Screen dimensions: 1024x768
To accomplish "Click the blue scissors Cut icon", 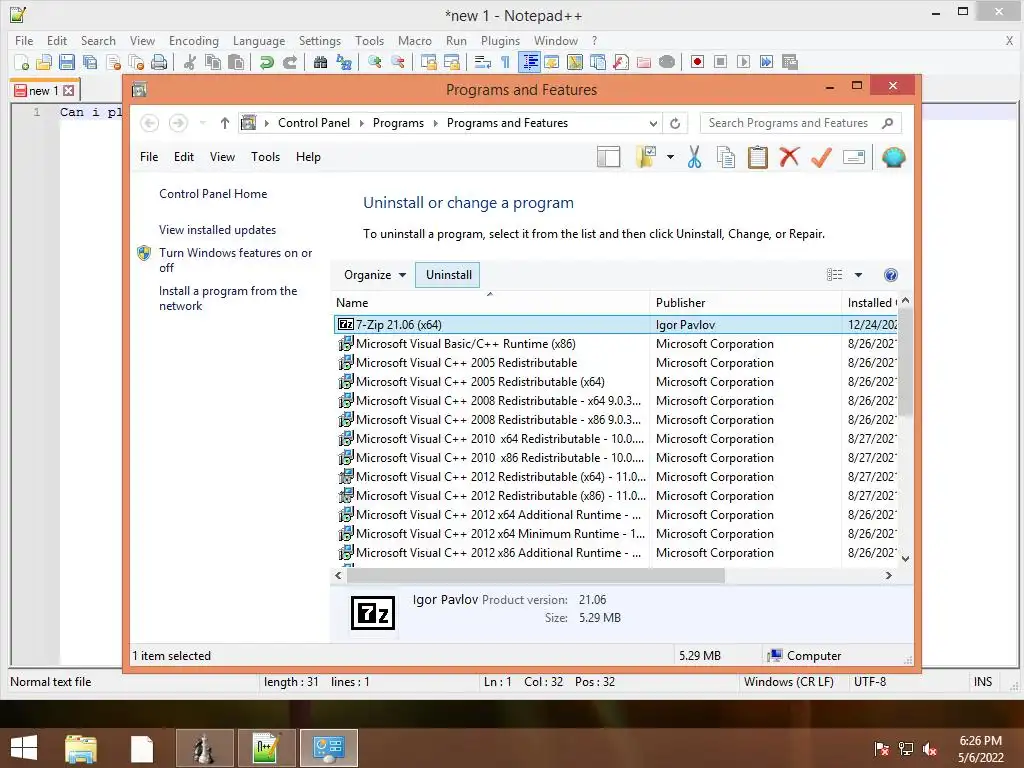I will (694, 157).
